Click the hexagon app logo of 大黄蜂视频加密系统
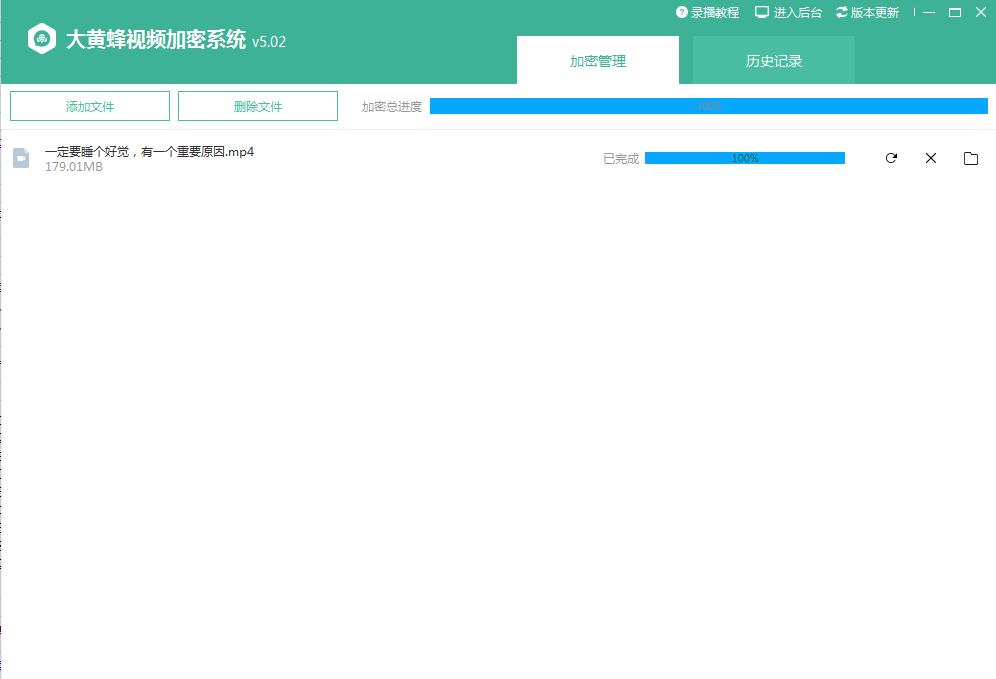The height and width of the screenshot is (679, 996). point(41,40)
